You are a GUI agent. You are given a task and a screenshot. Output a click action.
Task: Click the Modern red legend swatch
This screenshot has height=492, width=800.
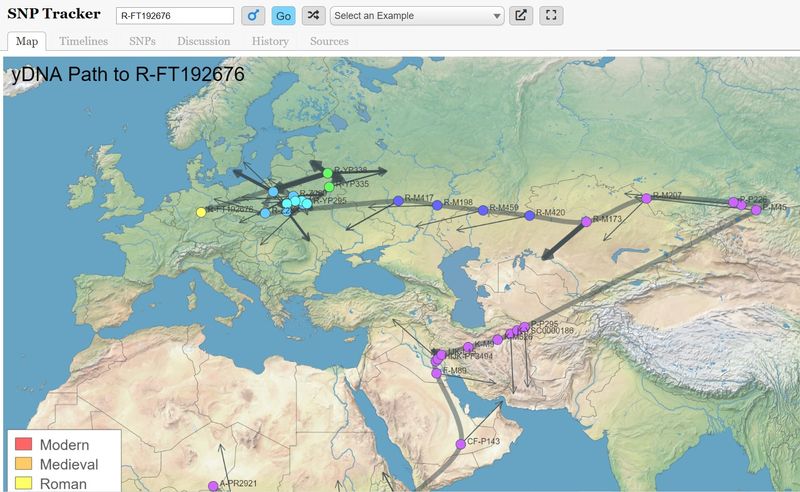pyautogui.click(x=24, y=445)
